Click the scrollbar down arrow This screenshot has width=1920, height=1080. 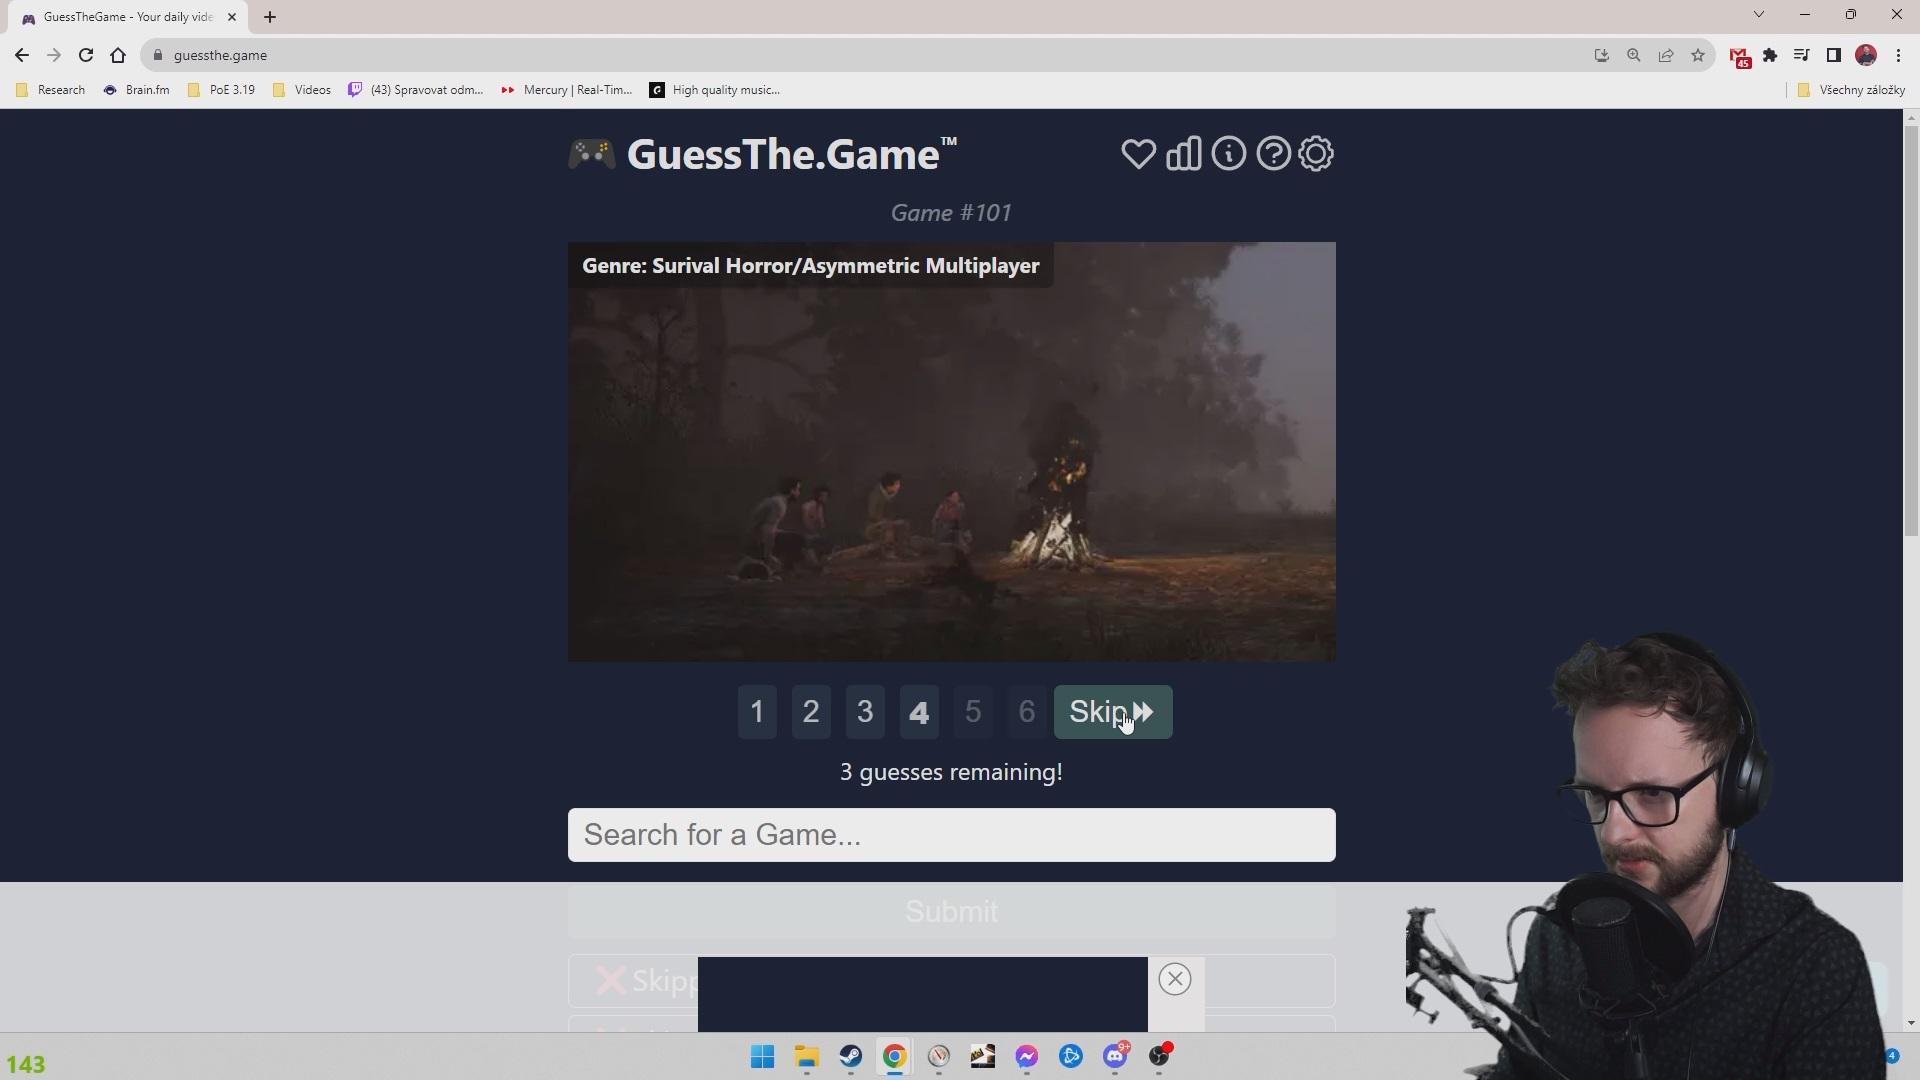coord(1911,1023)
